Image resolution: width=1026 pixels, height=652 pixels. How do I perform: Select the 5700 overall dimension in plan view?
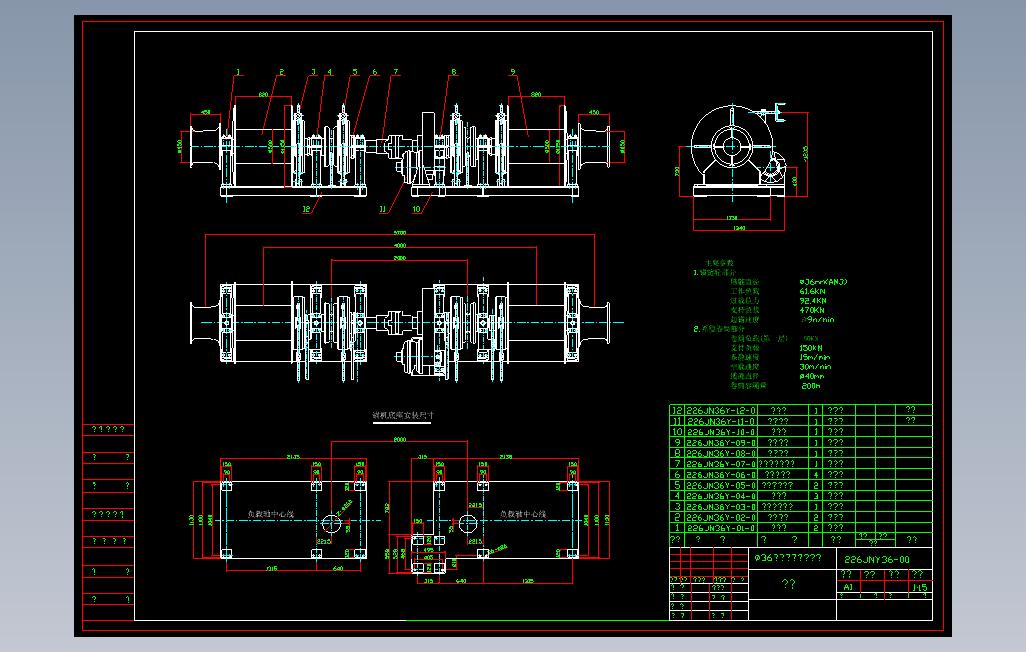click(x=400, y=232)
